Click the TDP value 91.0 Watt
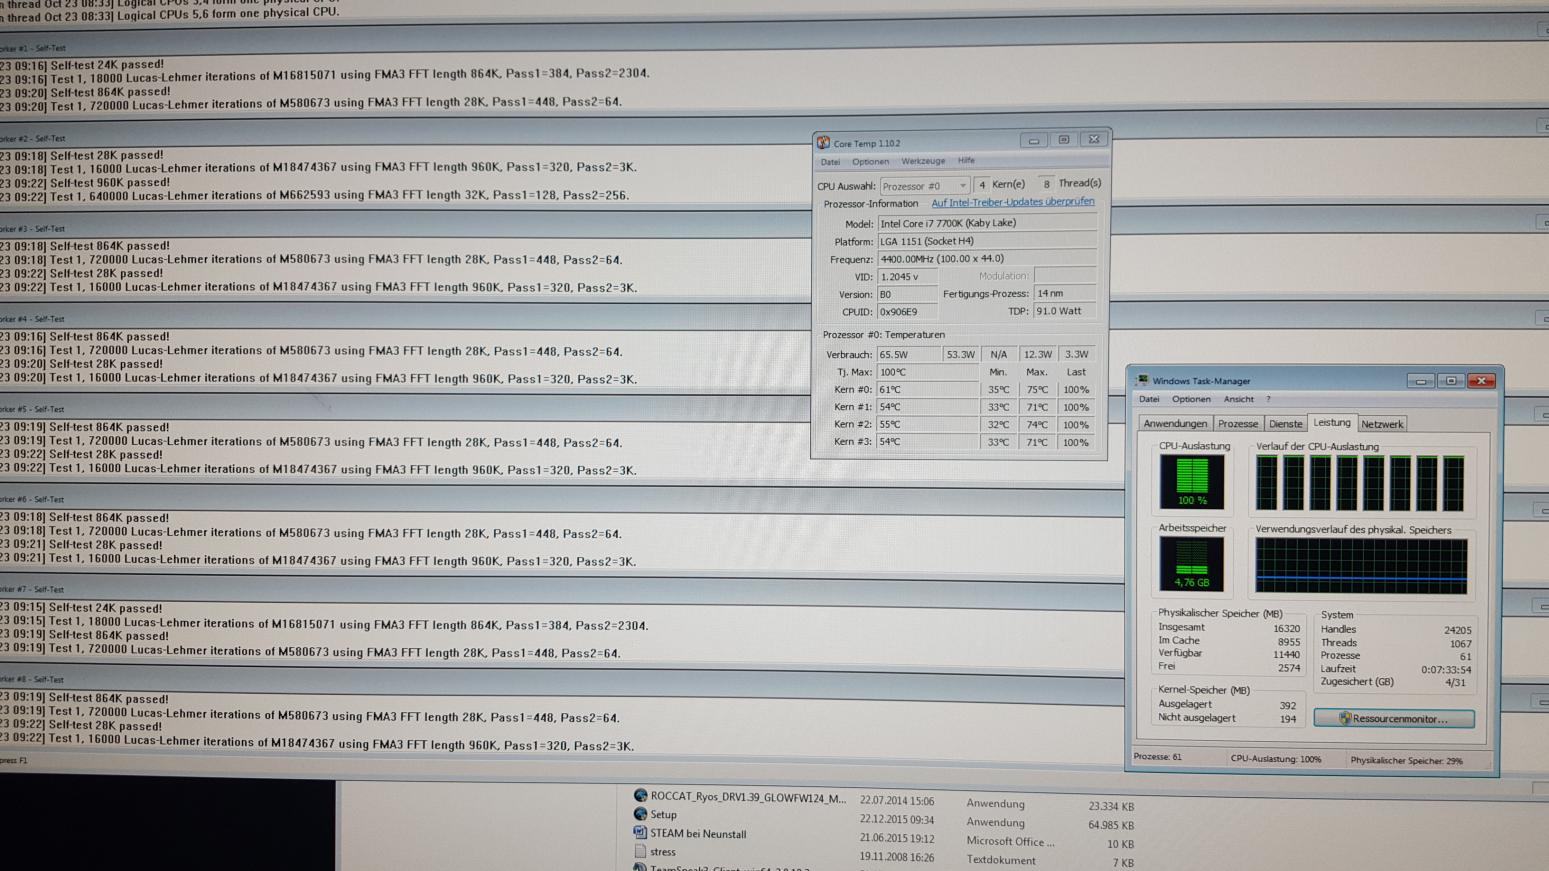The width and height of the screenshot is (1549, 871). click(1065, 311)
